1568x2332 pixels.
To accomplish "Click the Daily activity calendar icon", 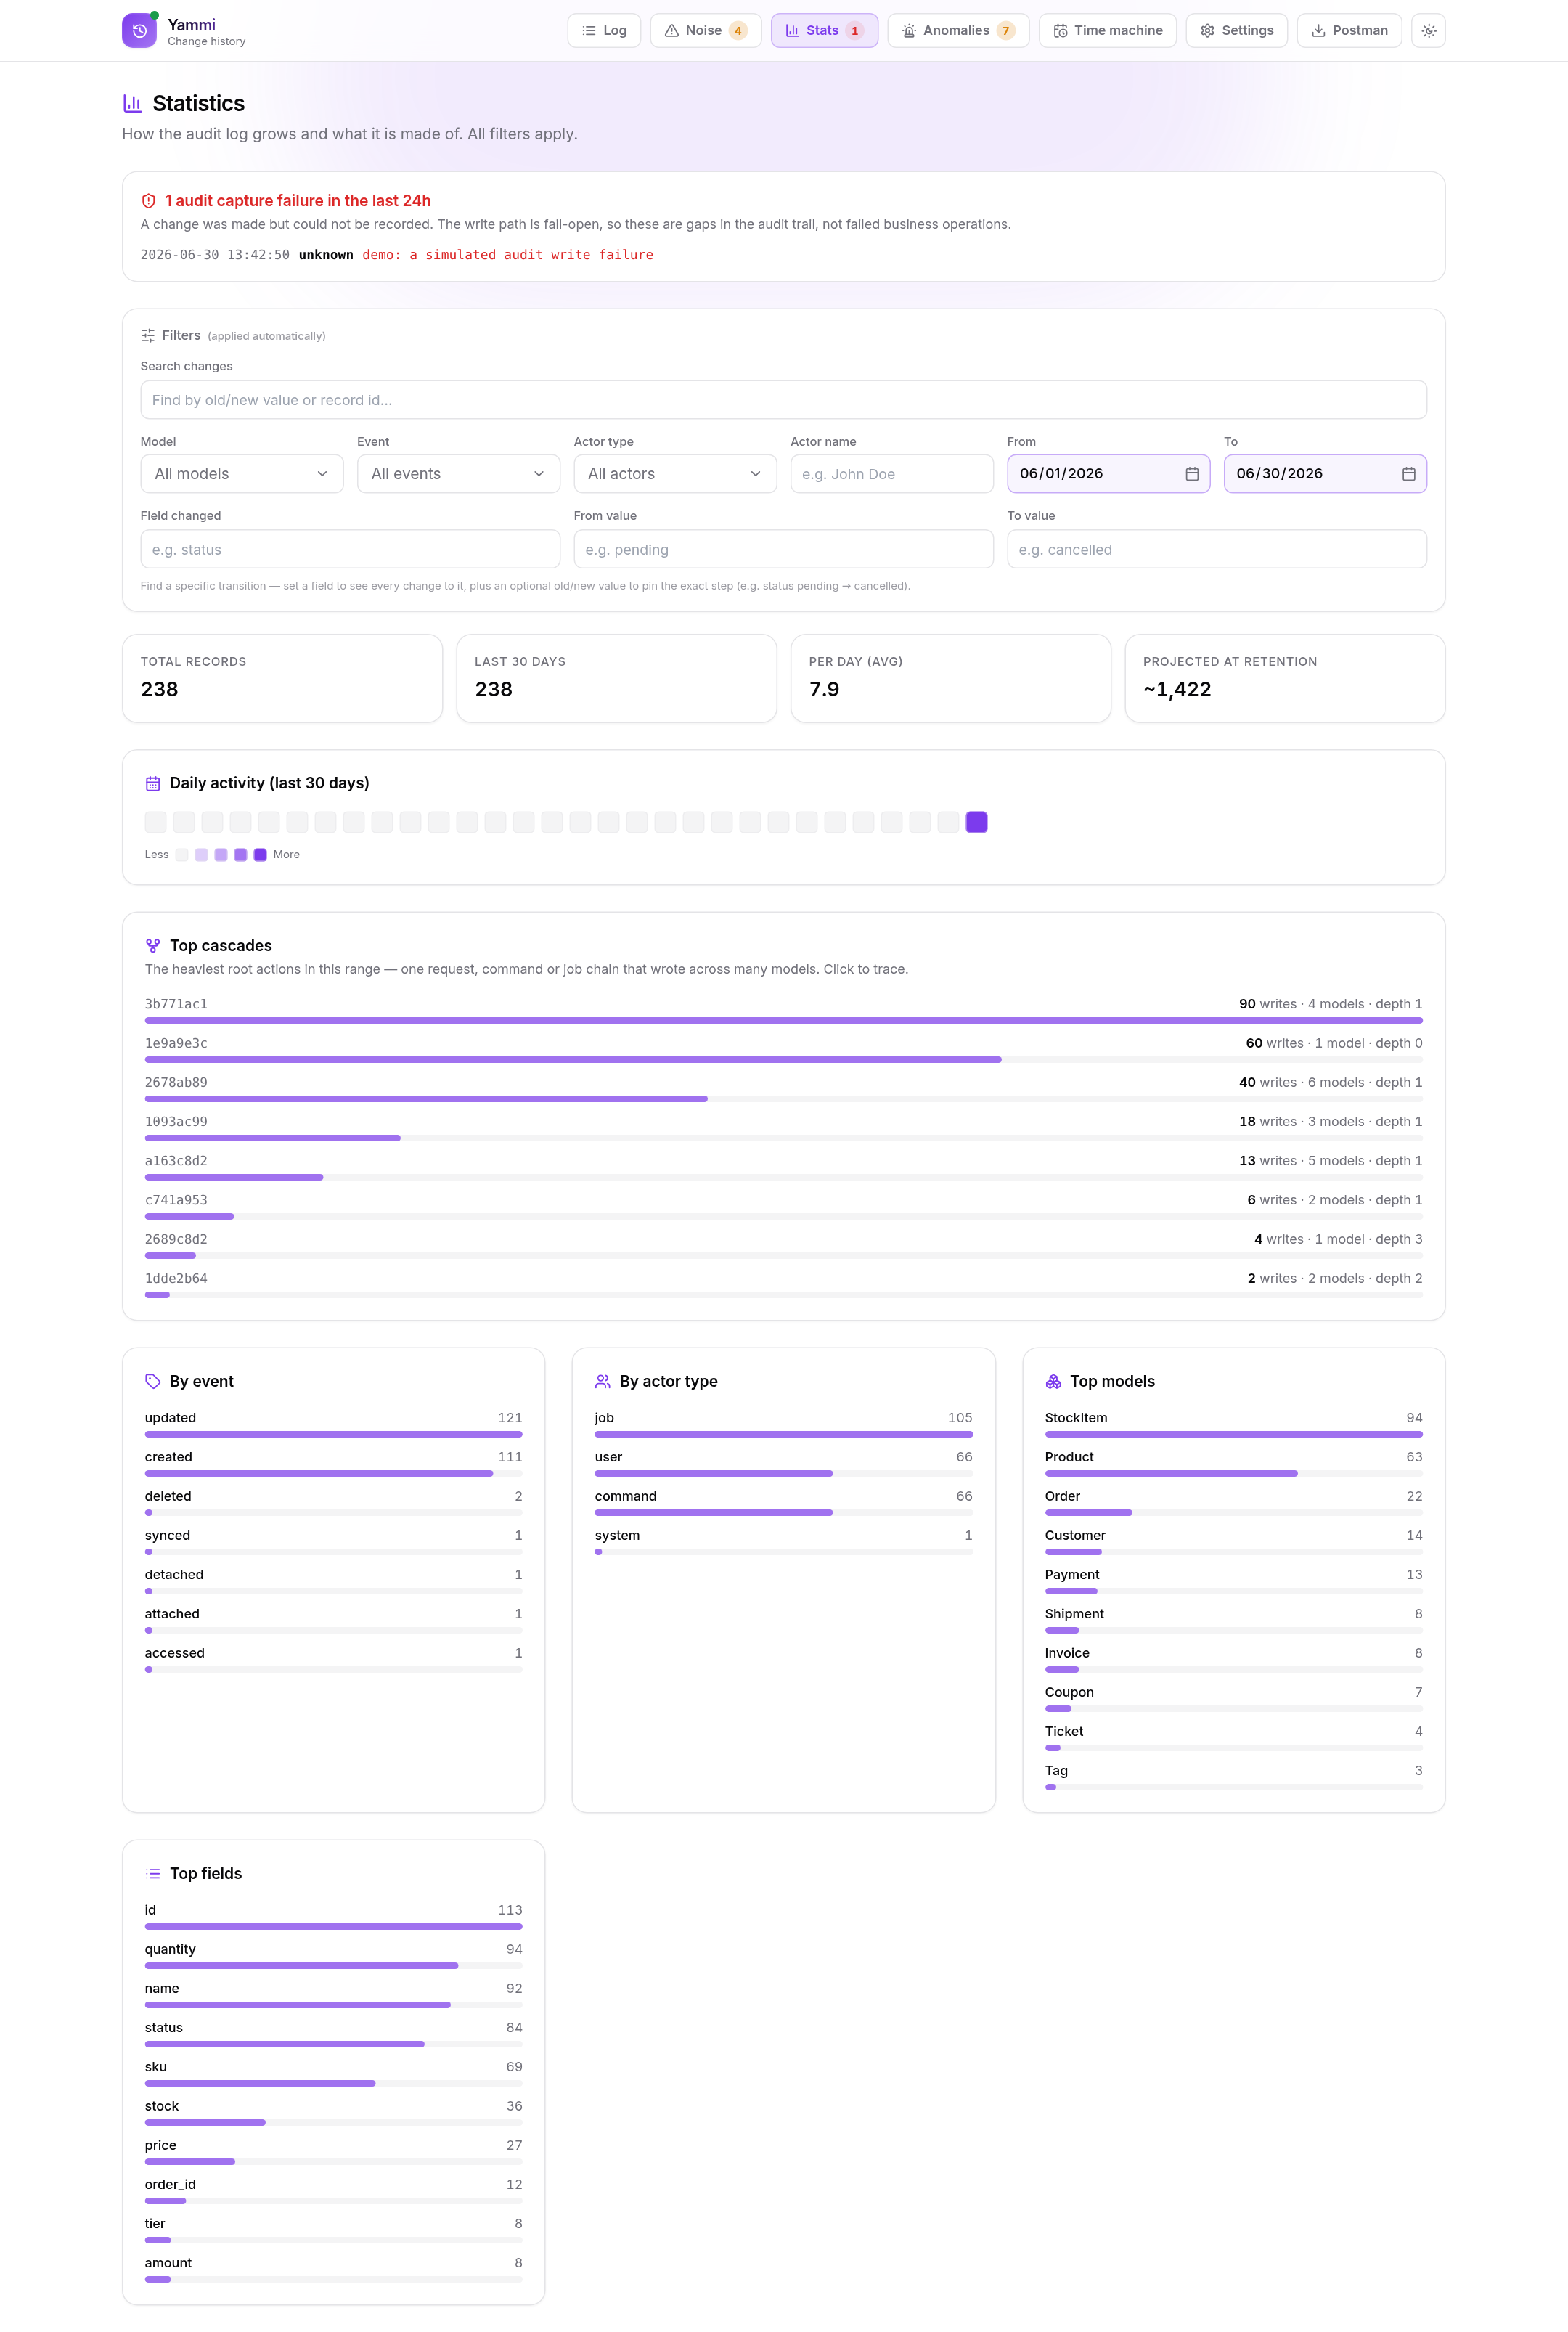I will click(153, 783).
